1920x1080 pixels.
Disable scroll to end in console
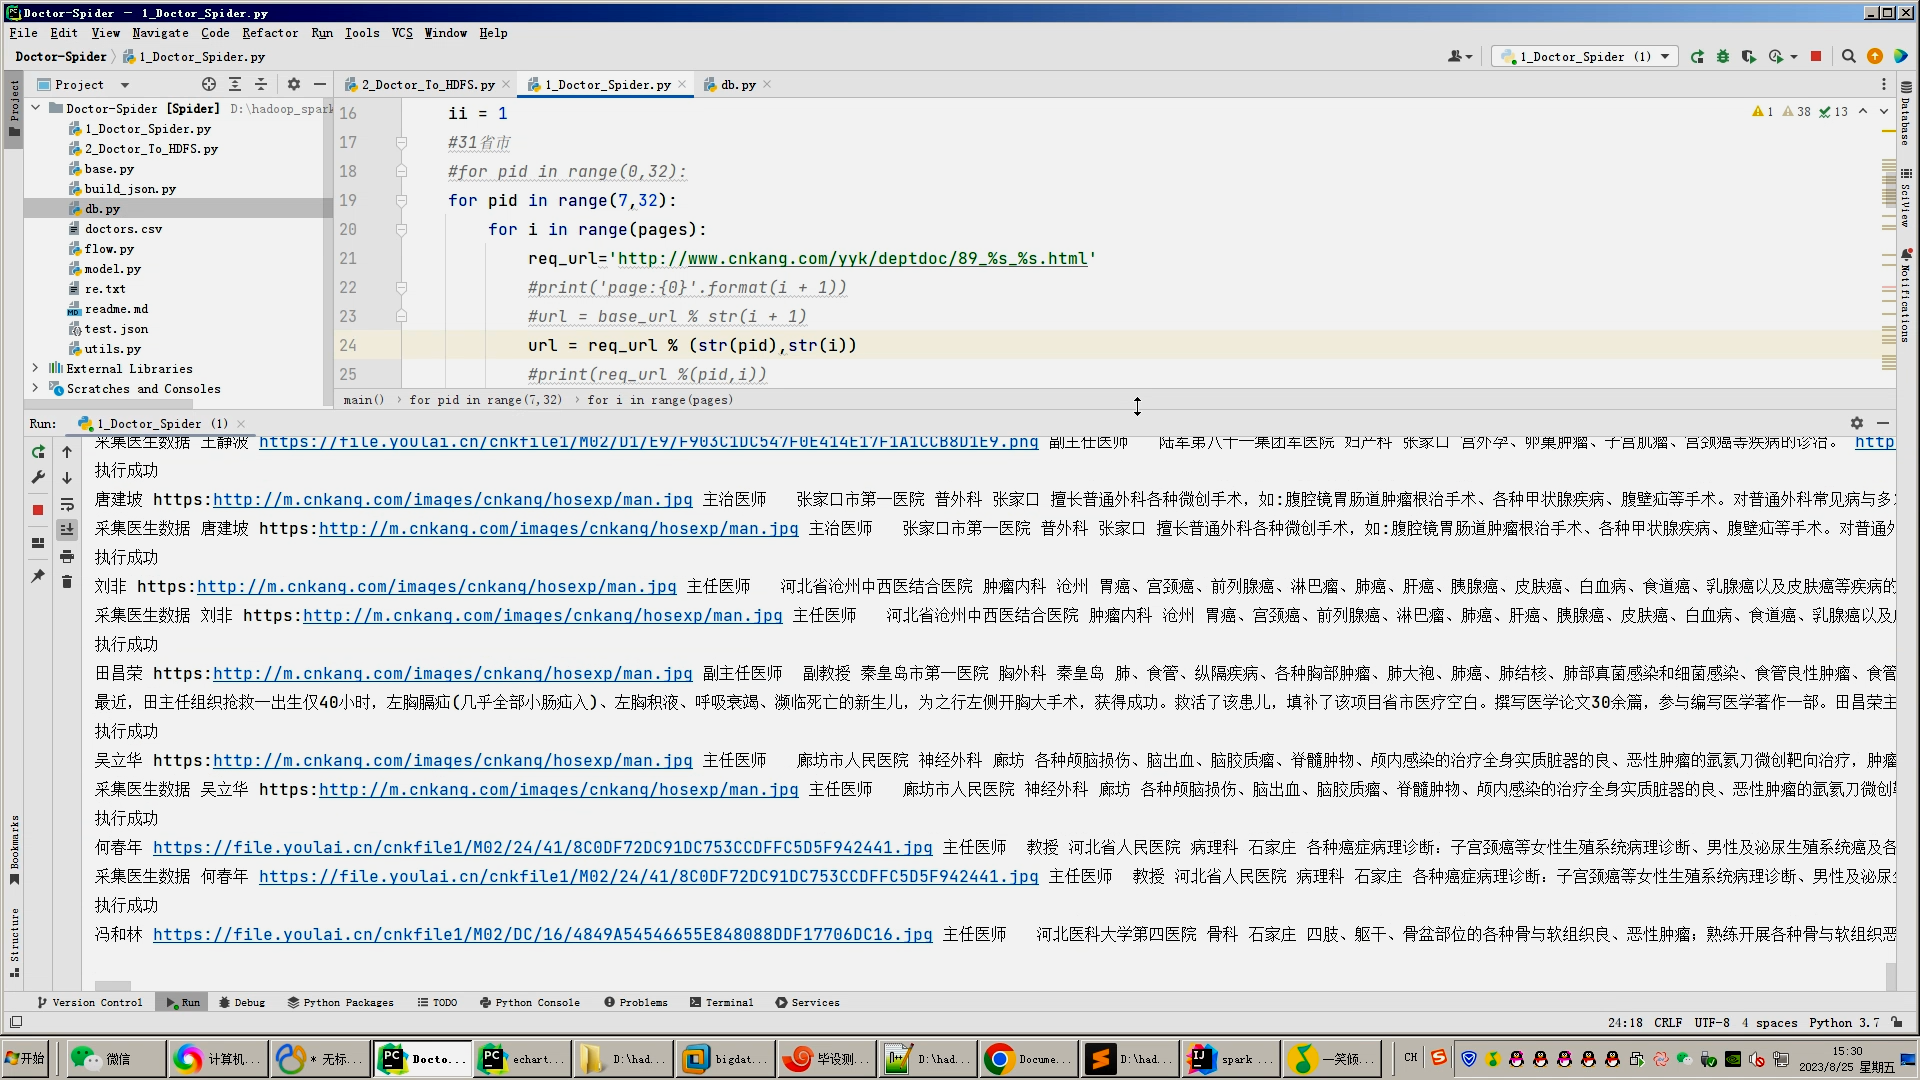(67, 530)
